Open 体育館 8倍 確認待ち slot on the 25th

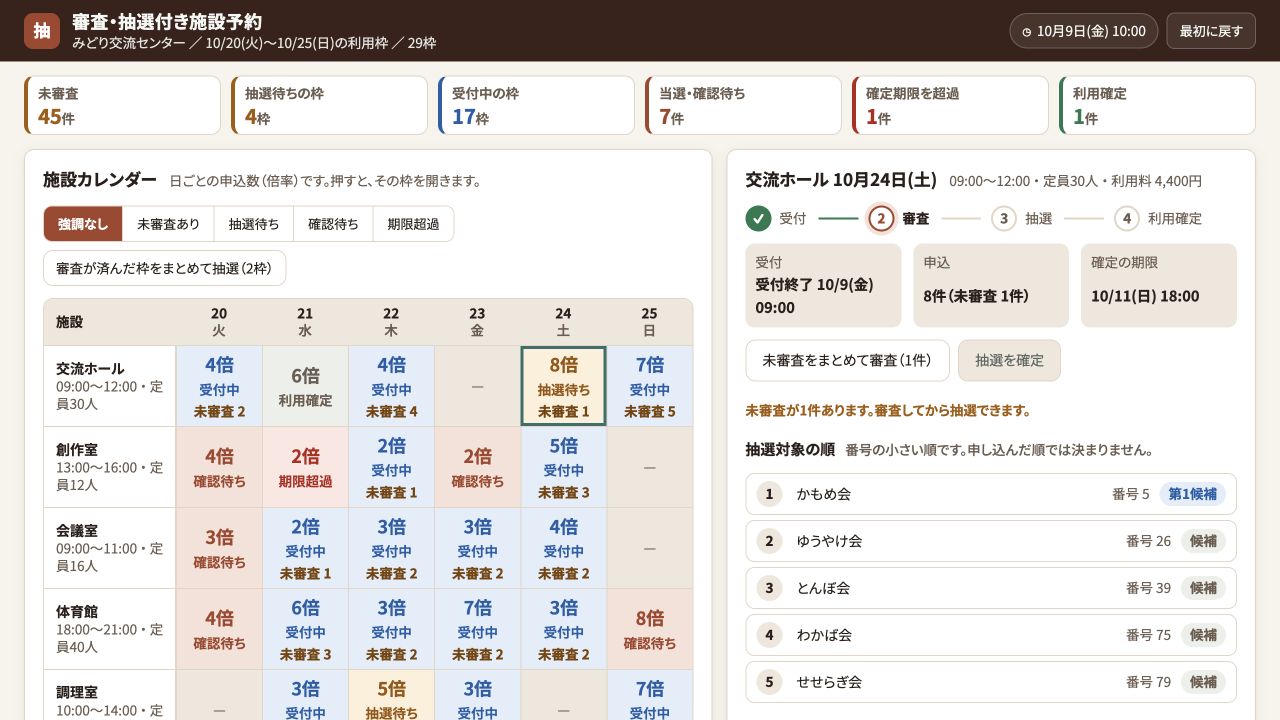[x=649, y=629]
